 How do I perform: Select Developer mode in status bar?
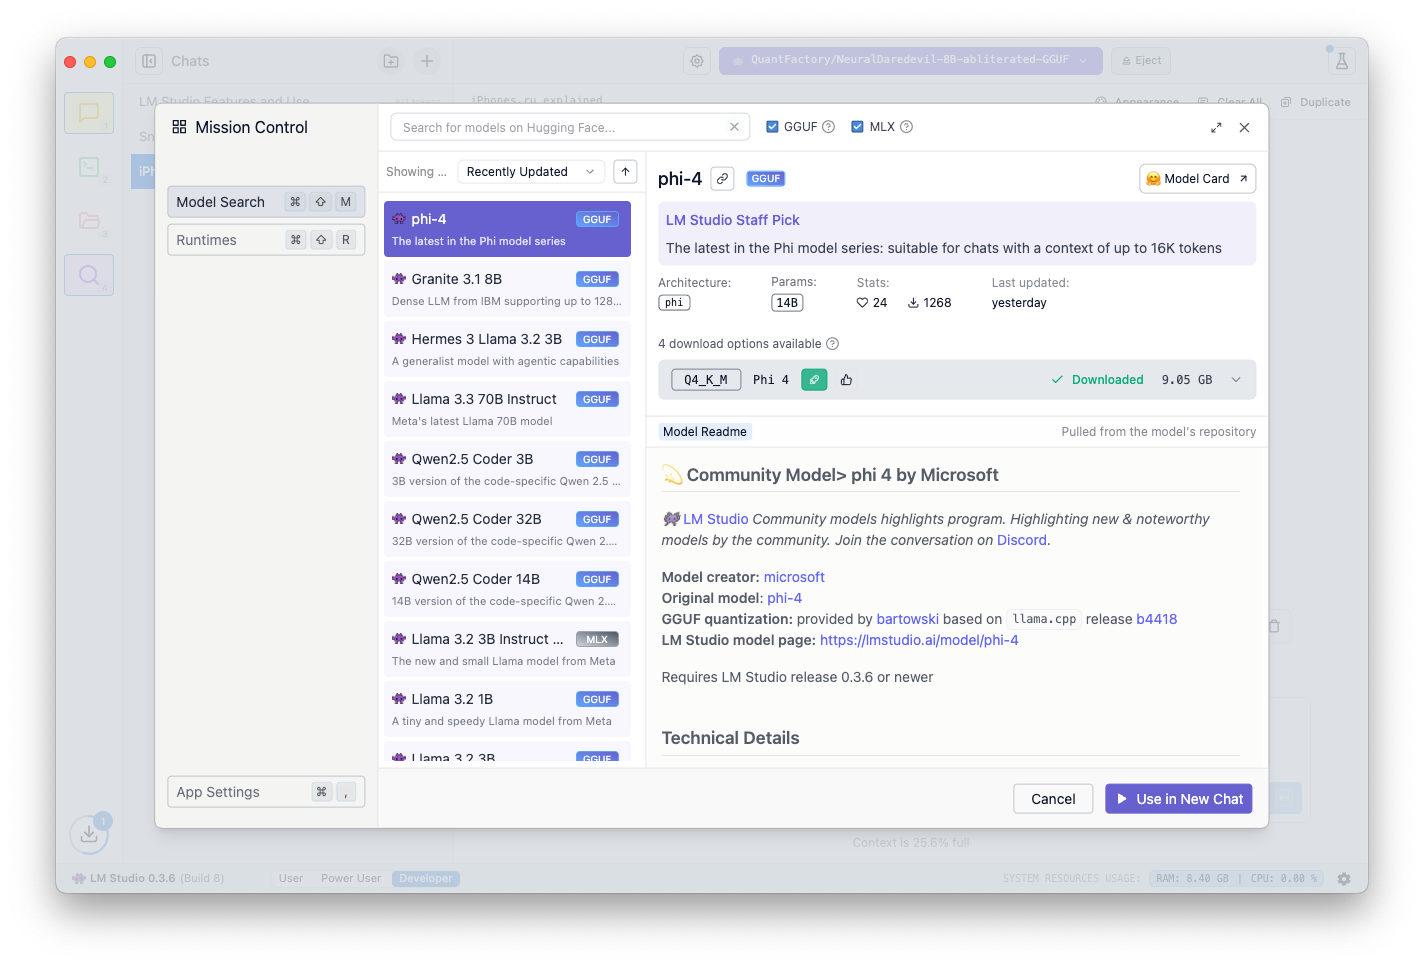[426, 879]
